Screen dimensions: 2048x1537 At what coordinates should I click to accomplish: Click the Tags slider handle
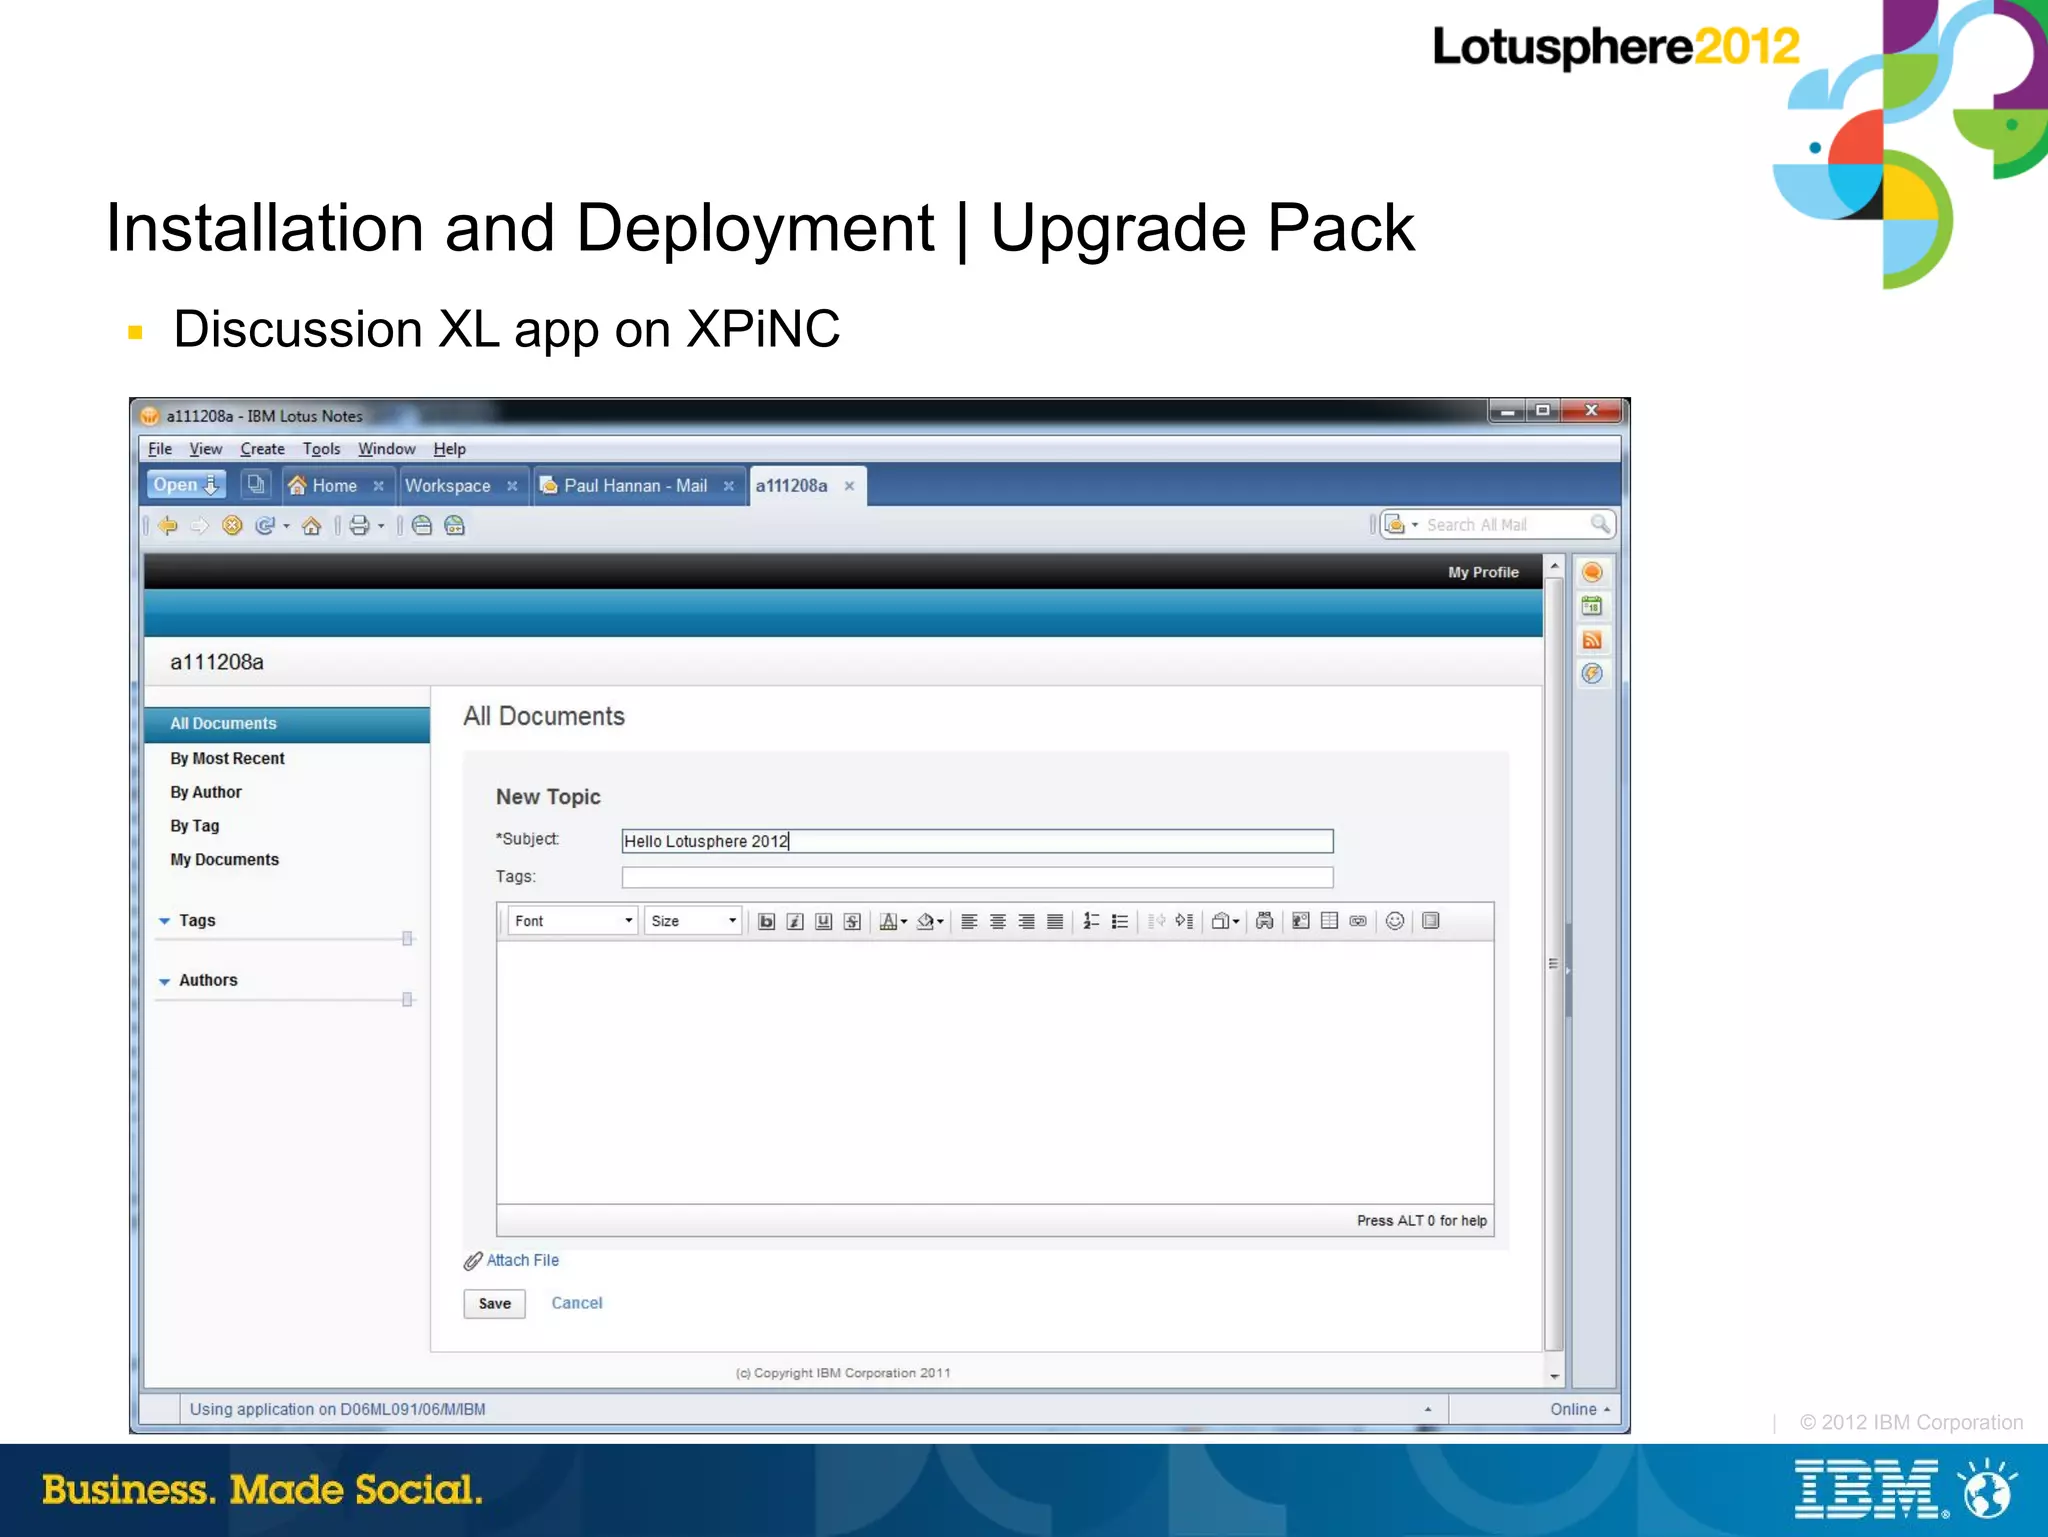point(407,938)
